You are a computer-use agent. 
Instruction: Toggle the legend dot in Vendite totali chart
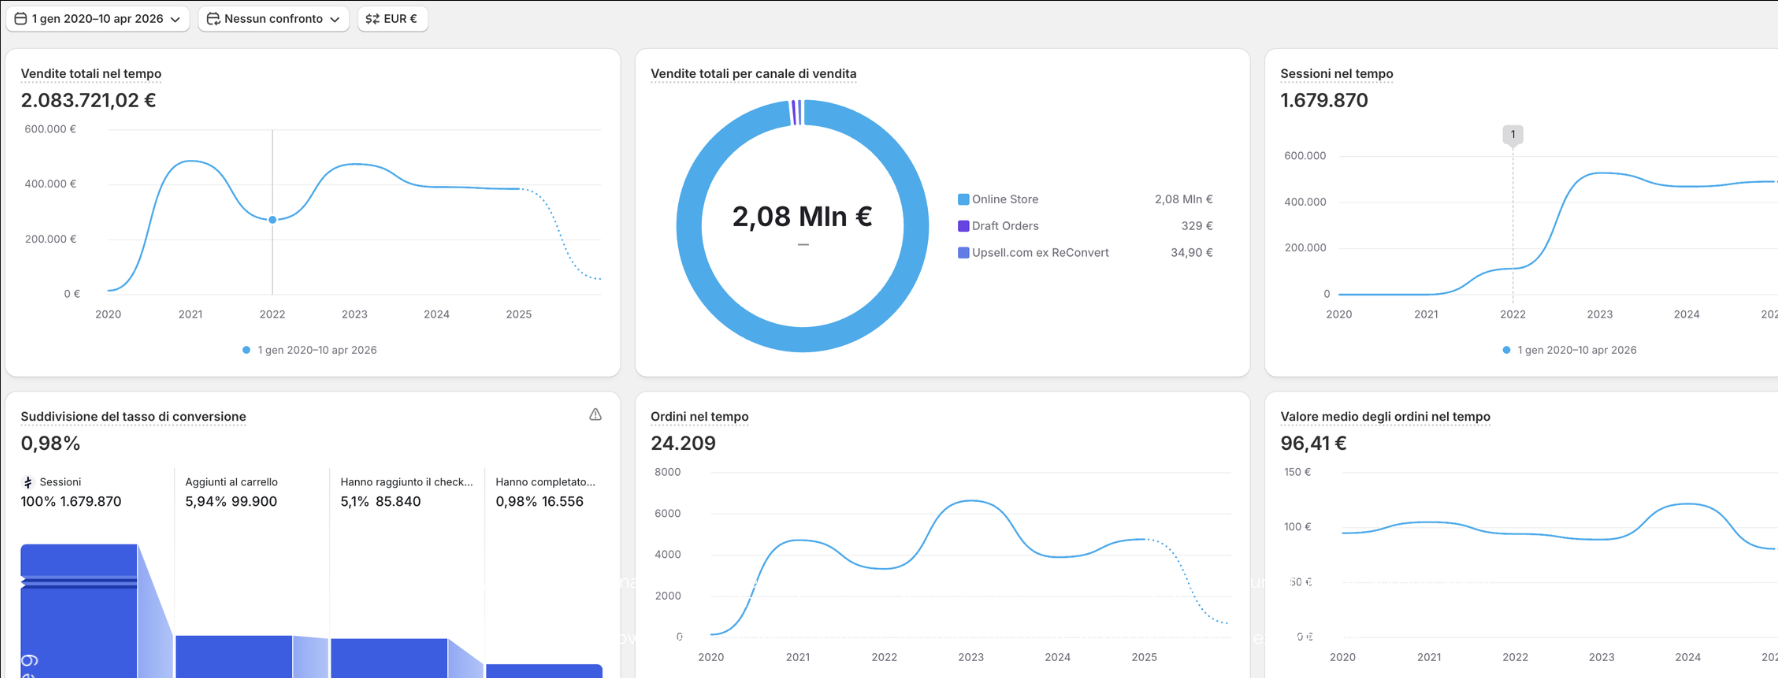[x=246, y=350]
